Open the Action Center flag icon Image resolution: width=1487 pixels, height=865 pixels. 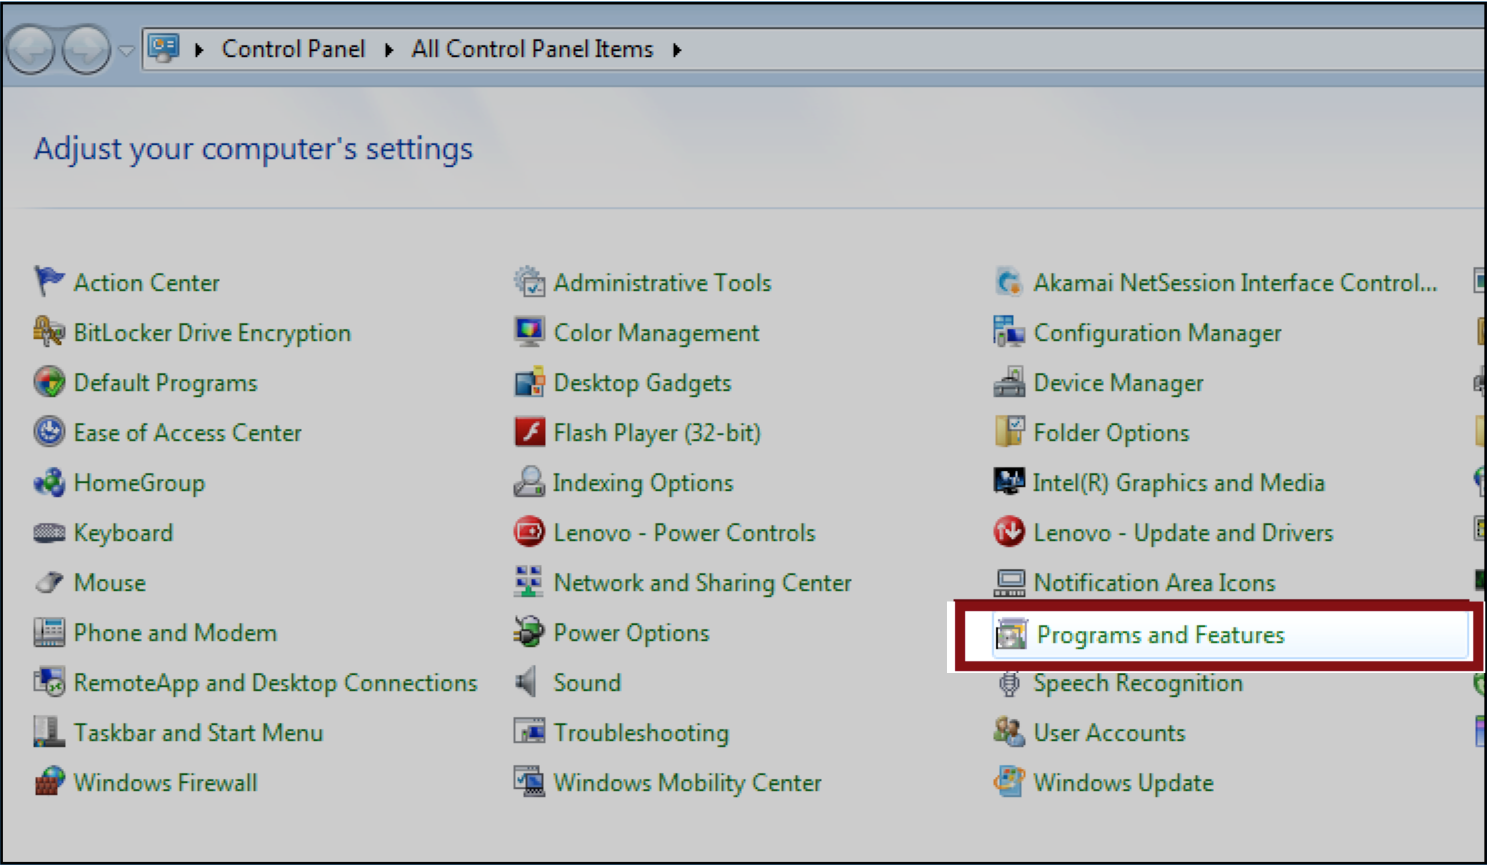coord(49,282)
